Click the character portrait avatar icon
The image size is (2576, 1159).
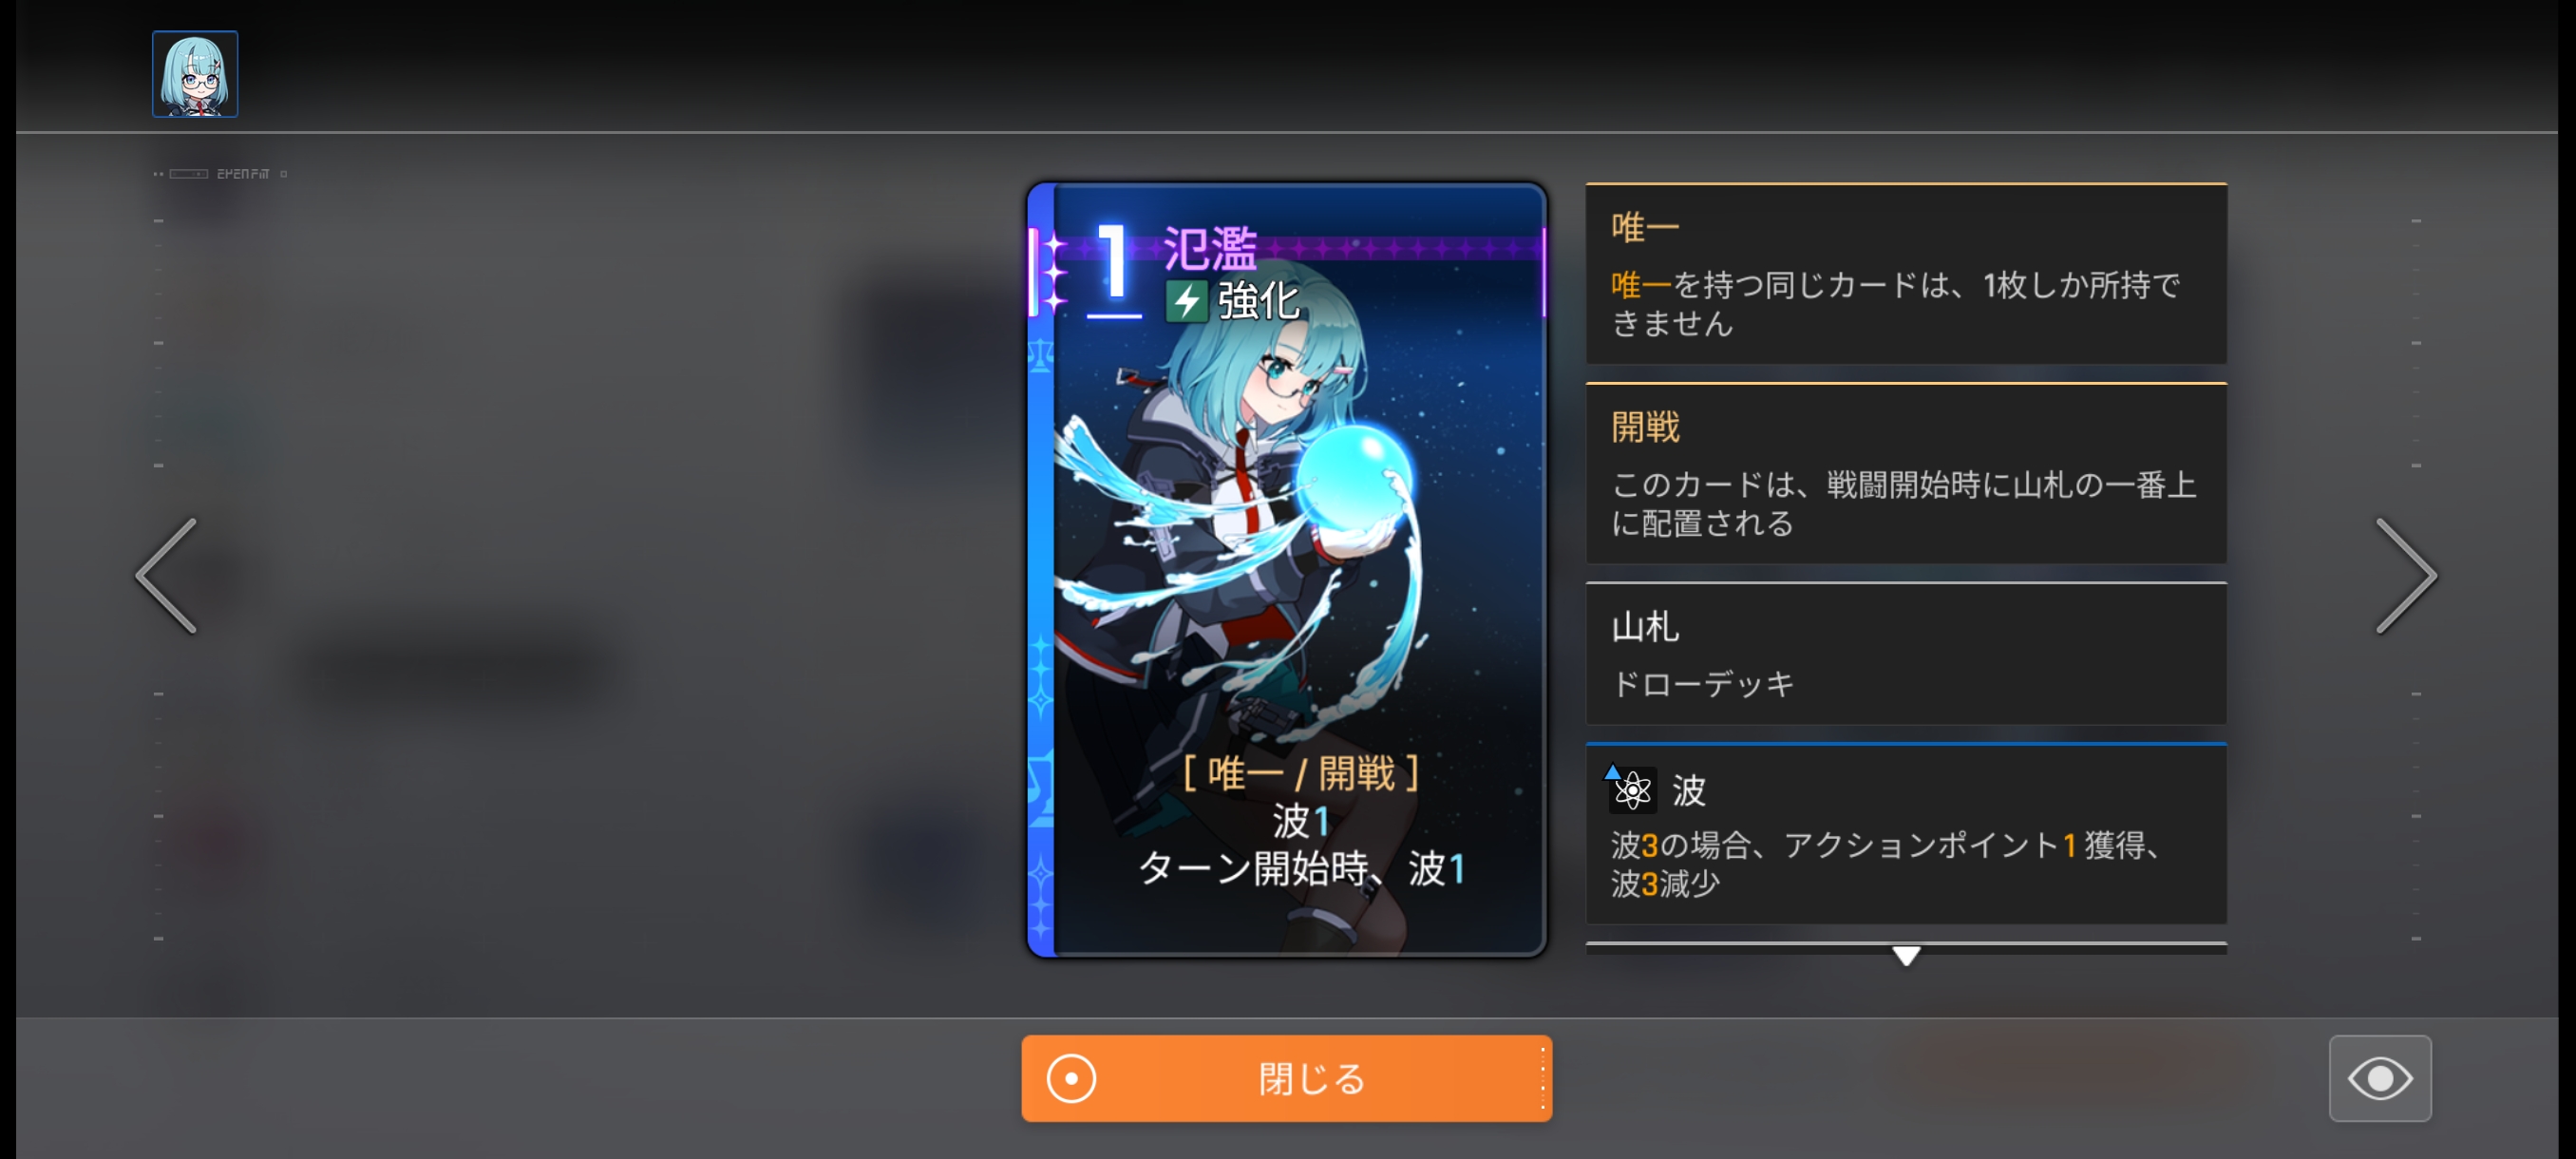195,74
